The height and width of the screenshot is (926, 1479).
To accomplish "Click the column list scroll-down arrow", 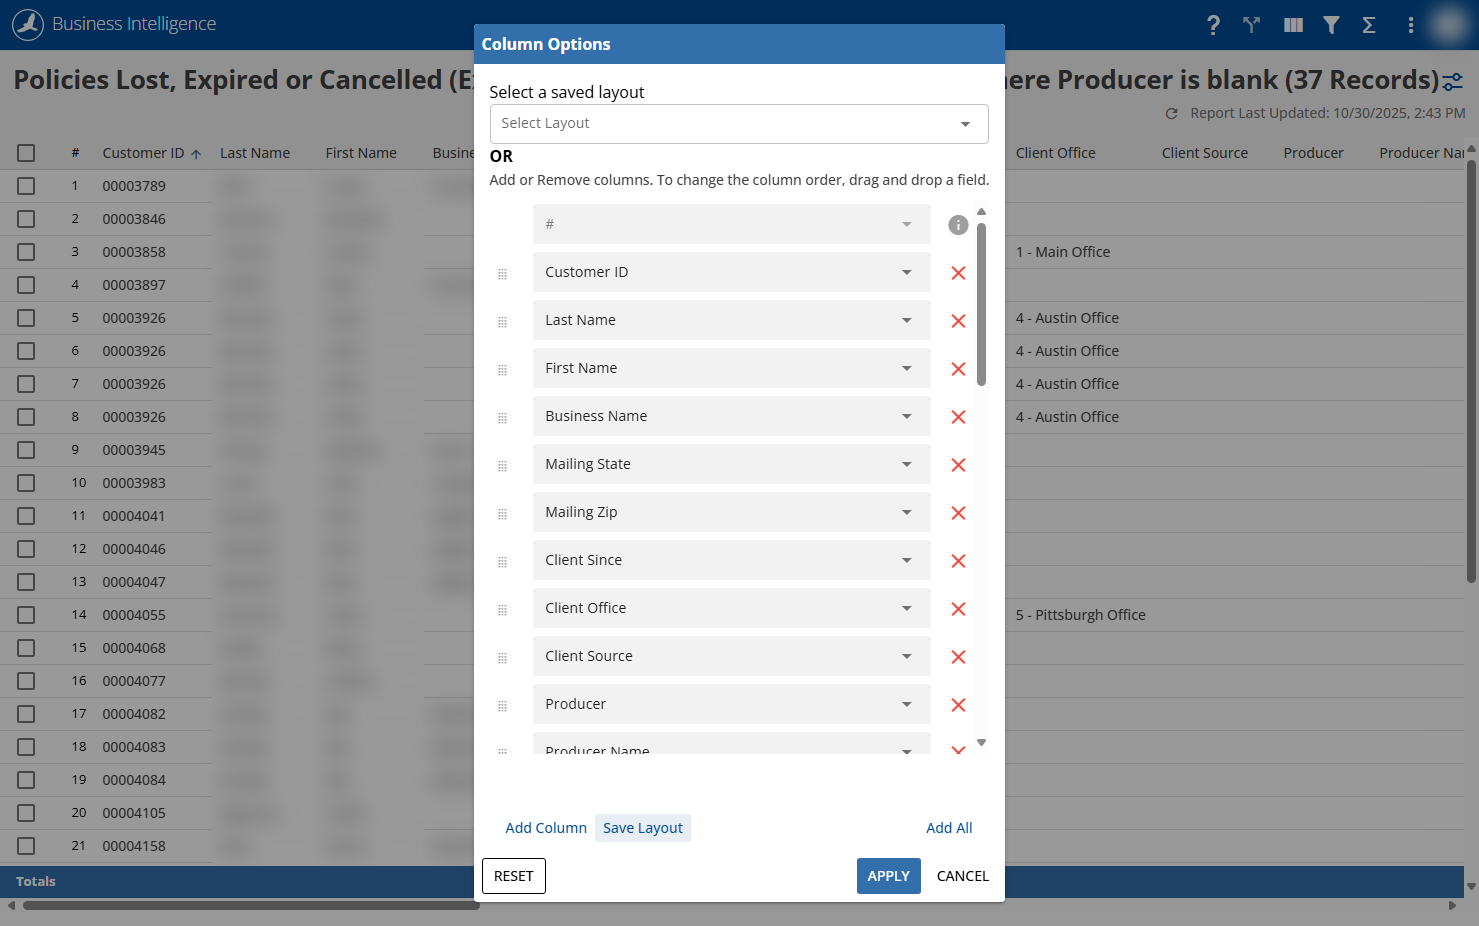I will [981, 742].
